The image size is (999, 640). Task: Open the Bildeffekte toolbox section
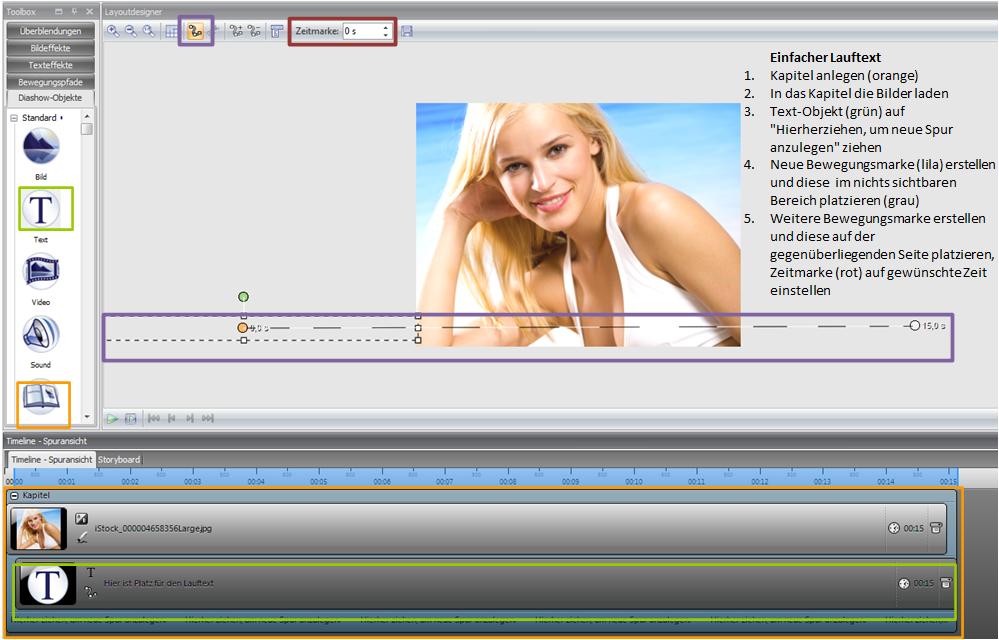[x=50, y=48]
